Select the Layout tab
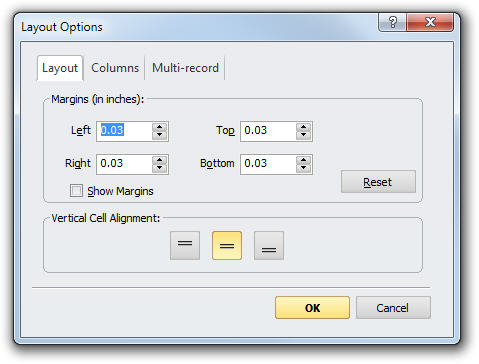The width and height of the screenshot is (479, 364). pyautogui.click(x=60, y=68)
